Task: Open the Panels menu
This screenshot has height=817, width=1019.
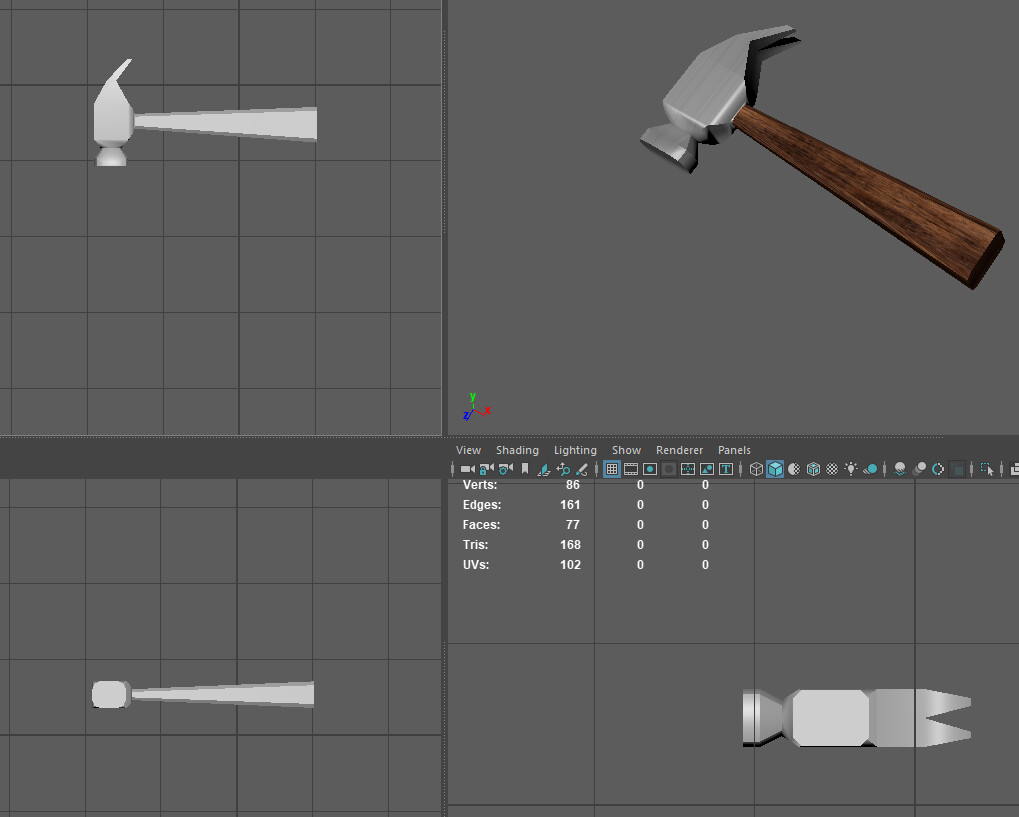Action: (734, 450)
